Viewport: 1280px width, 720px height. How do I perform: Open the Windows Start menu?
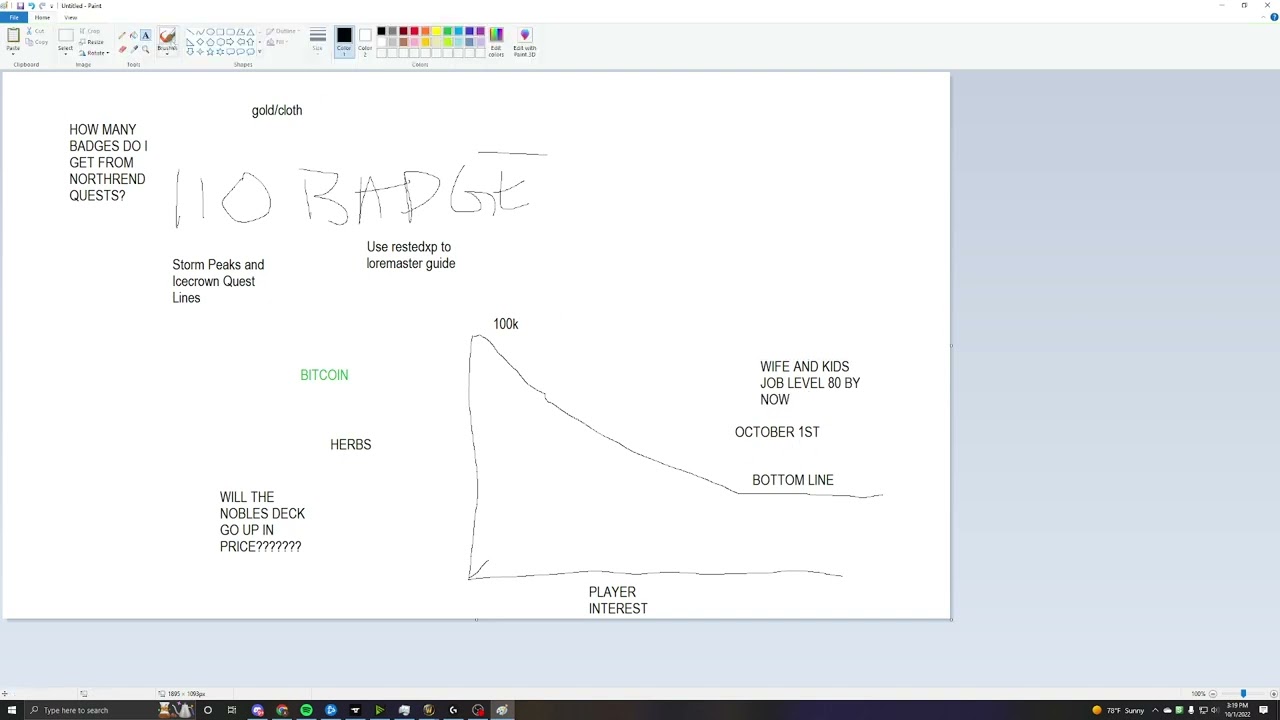point(12,710)
